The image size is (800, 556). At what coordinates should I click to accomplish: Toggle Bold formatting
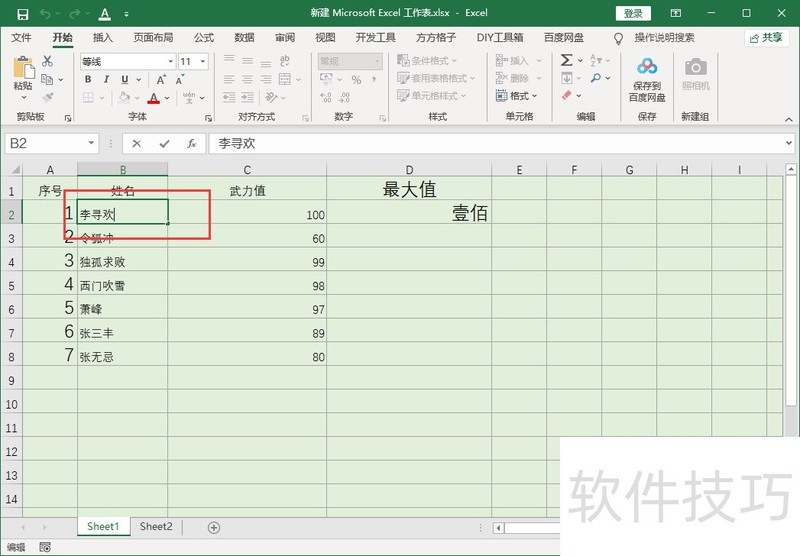pos(88,80)
